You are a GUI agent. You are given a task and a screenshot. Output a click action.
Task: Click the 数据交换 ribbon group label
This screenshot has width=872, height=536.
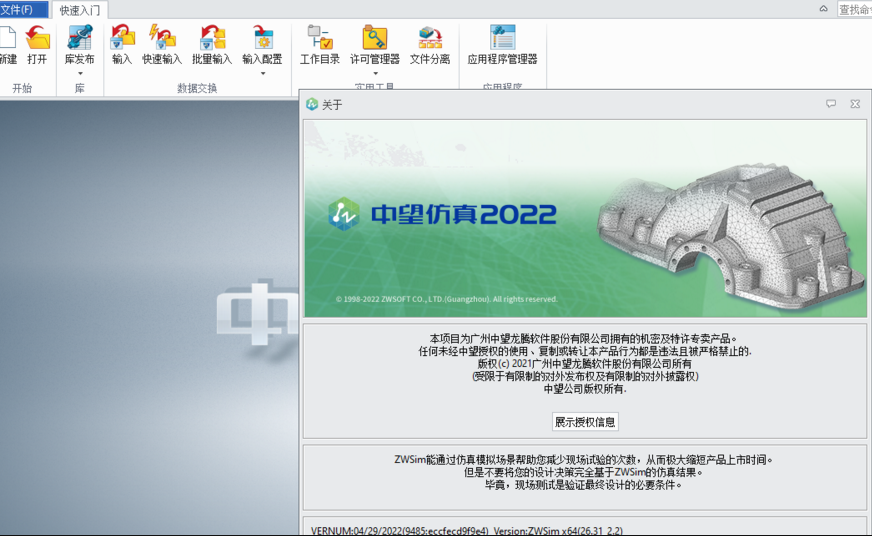tap(197, 88)
